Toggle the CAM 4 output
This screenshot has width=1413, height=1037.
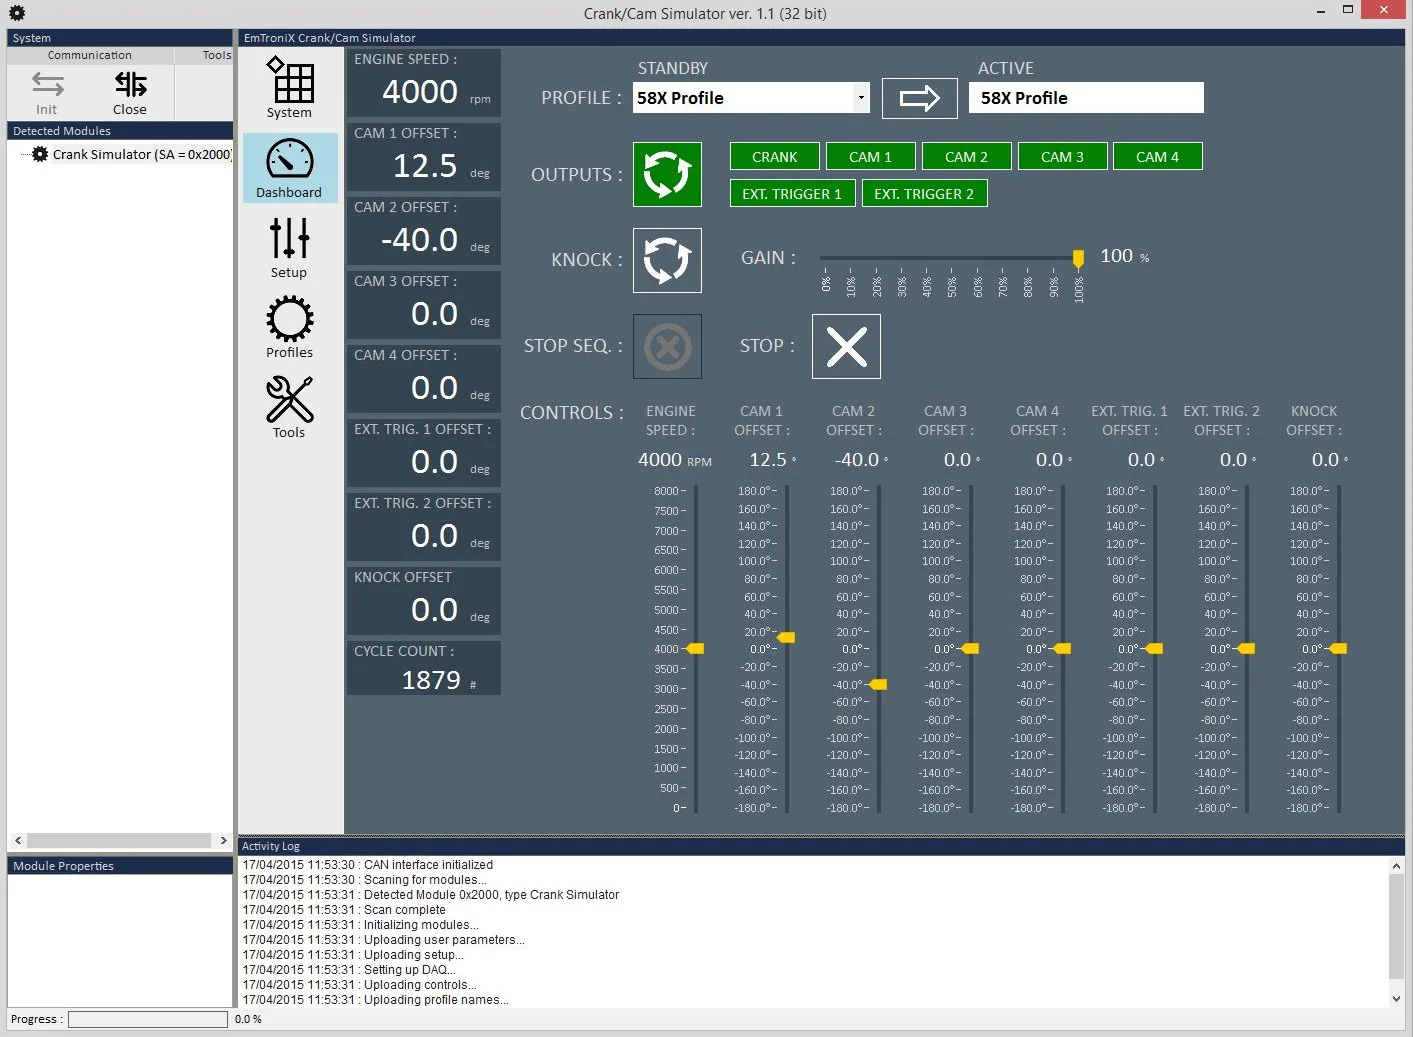click(1158, 157)
